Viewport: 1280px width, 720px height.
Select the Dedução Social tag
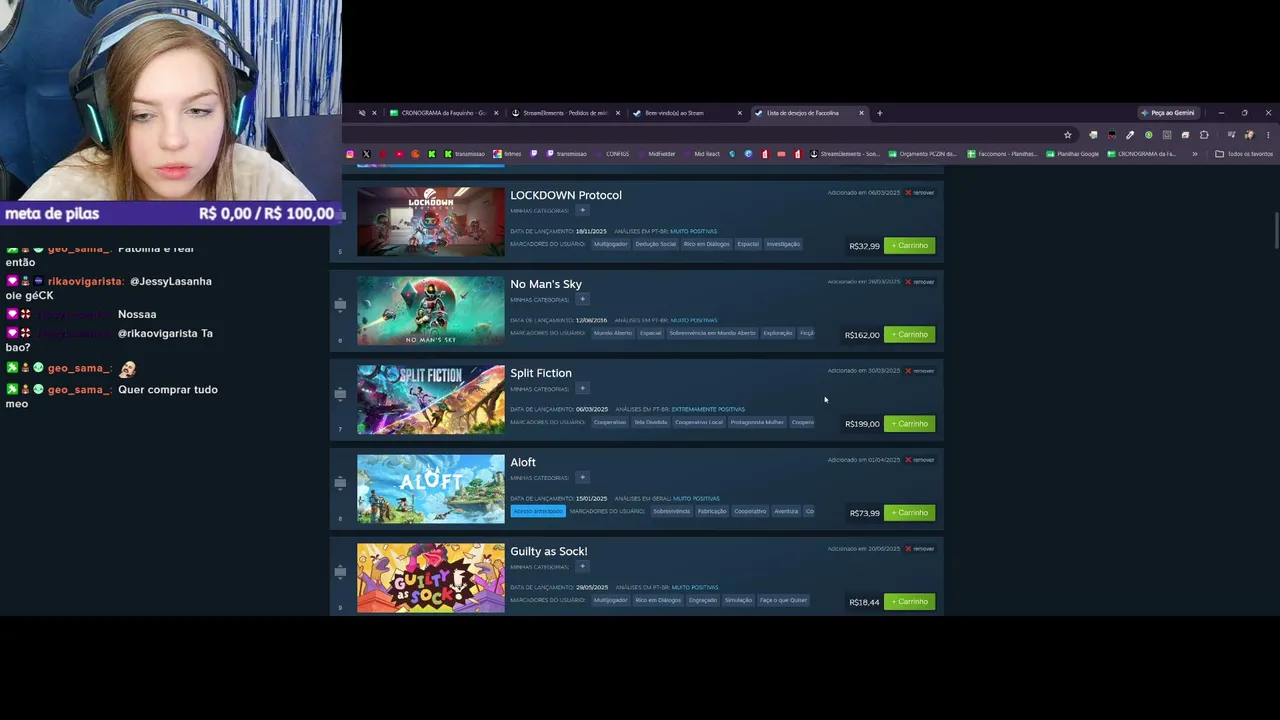click(655, 245)
